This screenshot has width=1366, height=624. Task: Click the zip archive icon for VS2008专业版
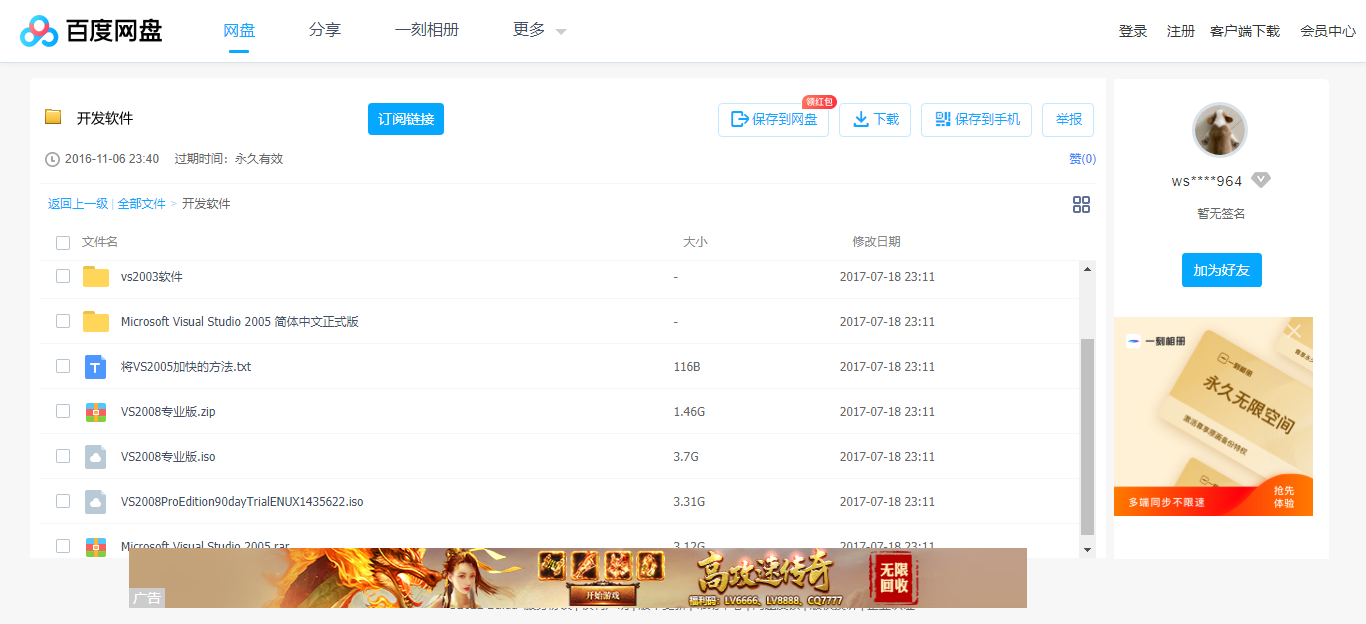point(95,411)
